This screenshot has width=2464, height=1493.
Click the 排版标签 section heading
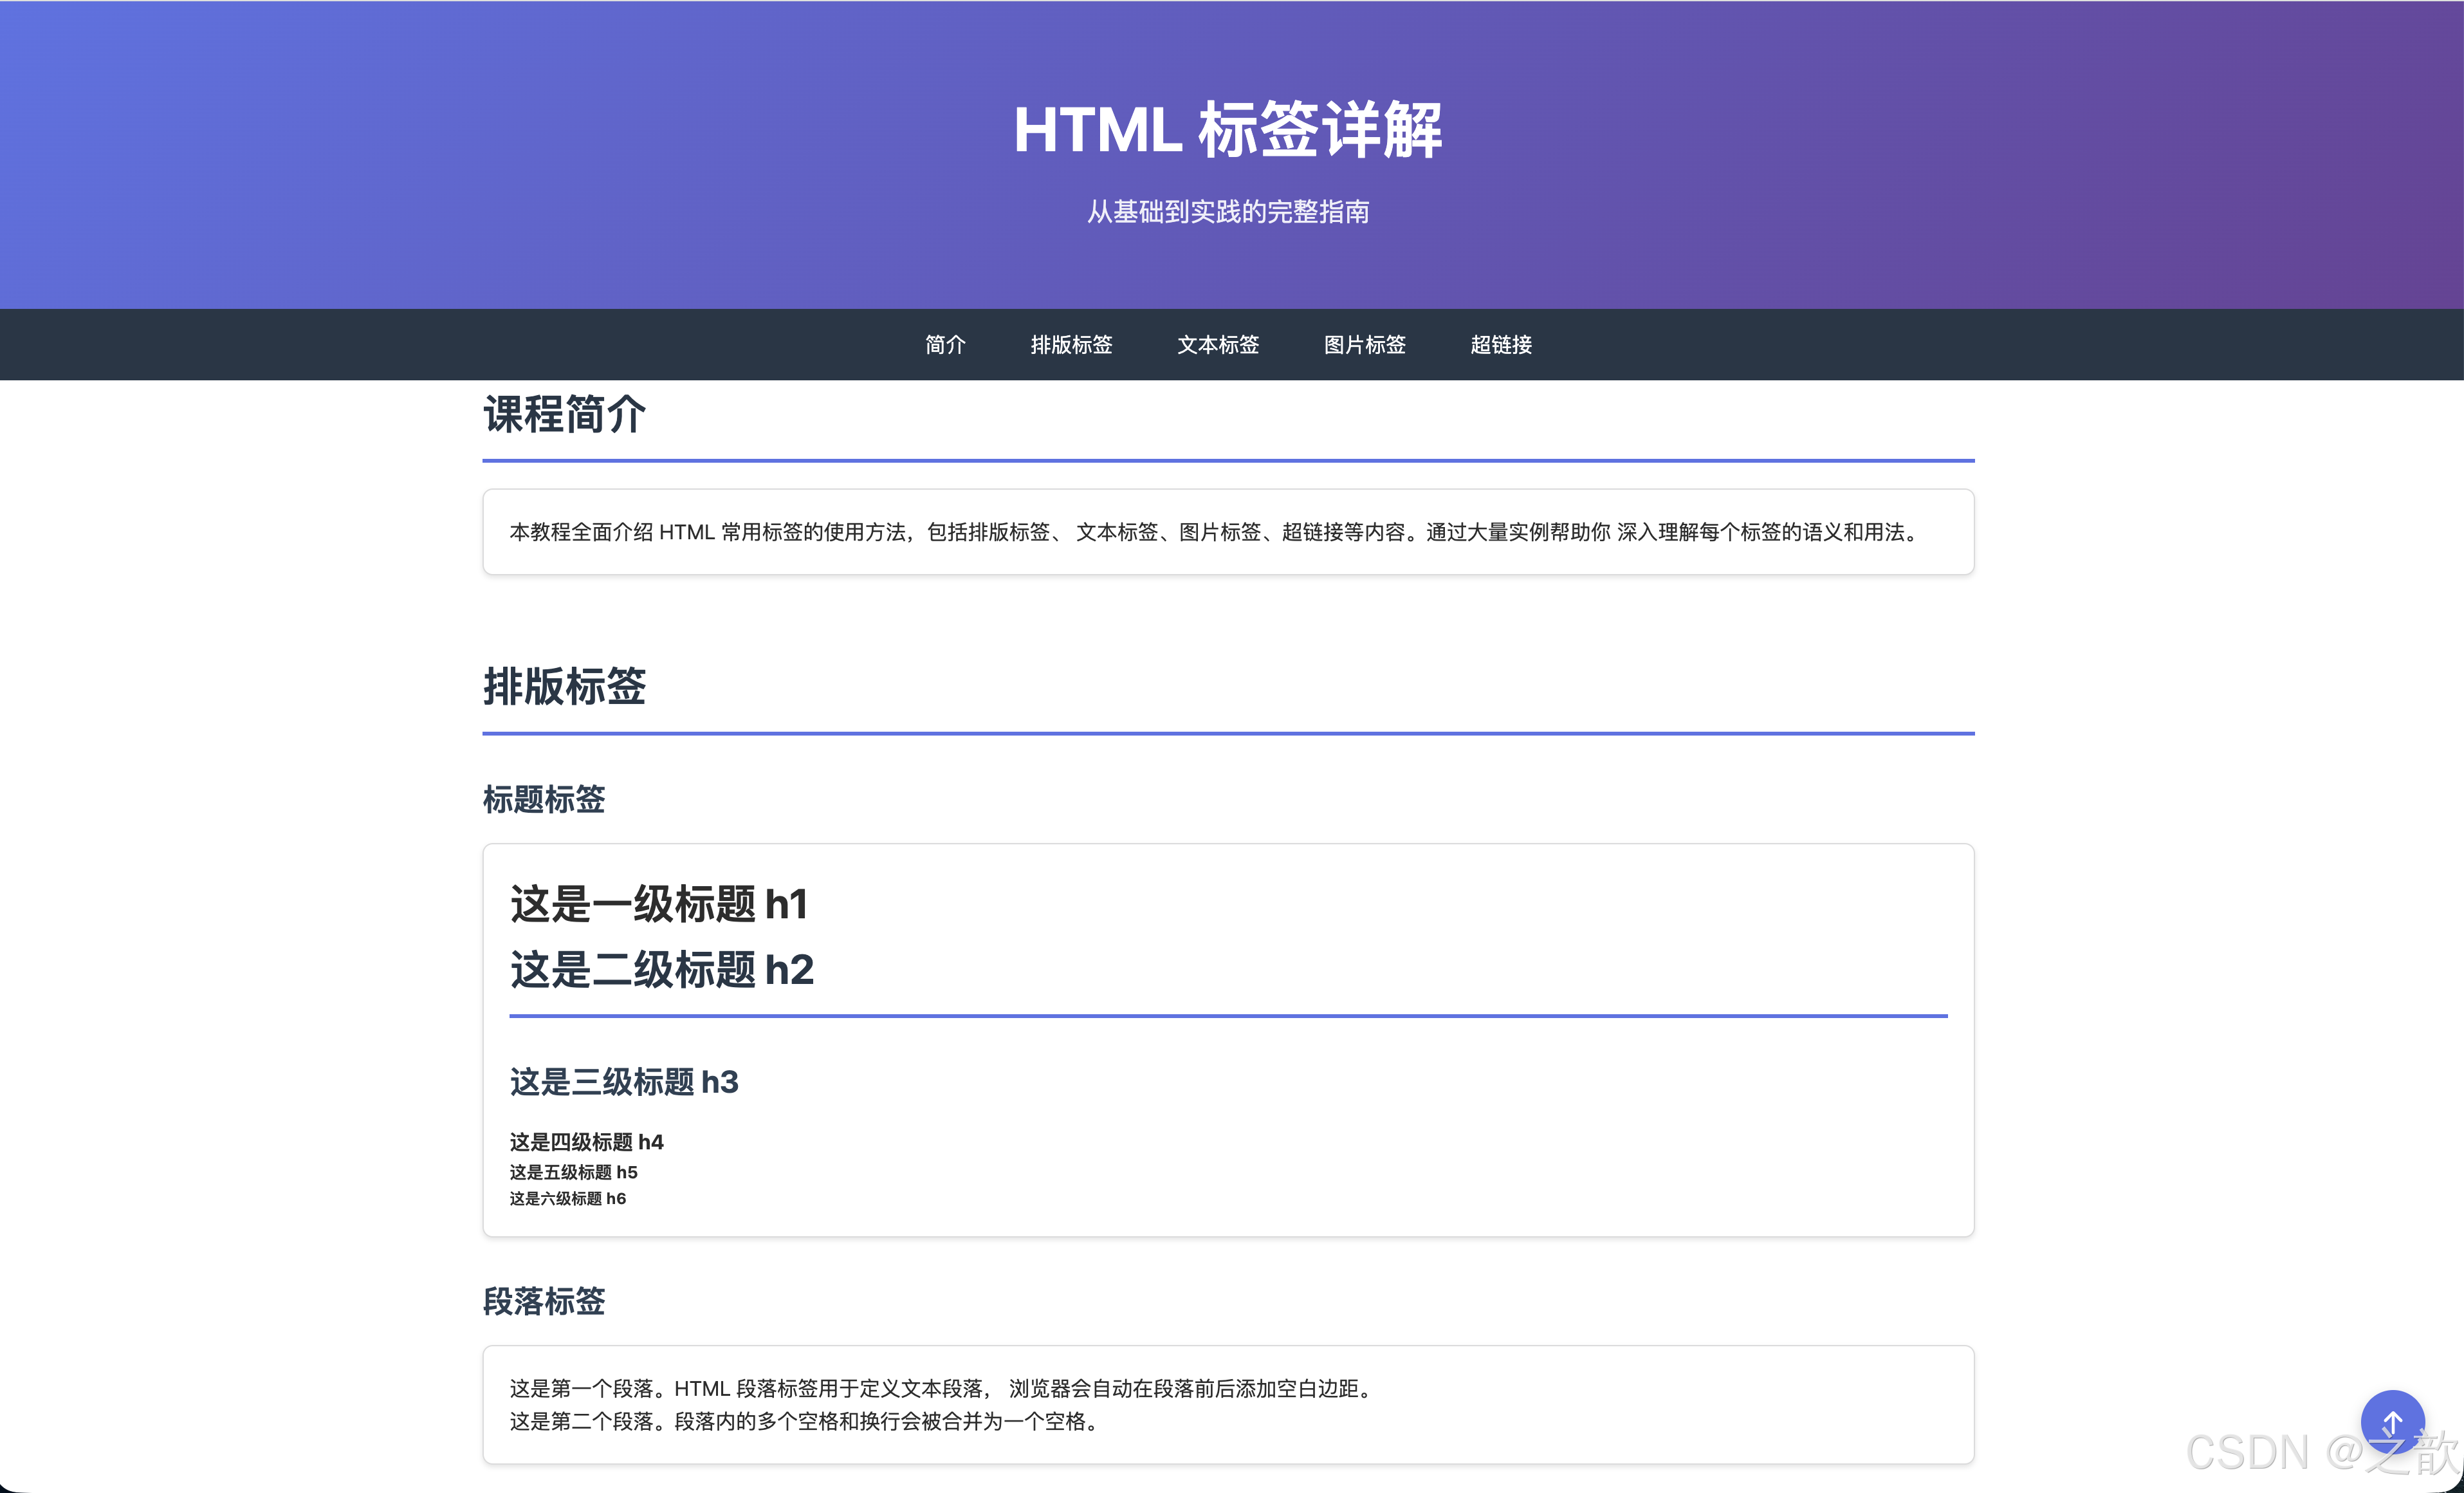pyautogui.click(x=565, y=687)
